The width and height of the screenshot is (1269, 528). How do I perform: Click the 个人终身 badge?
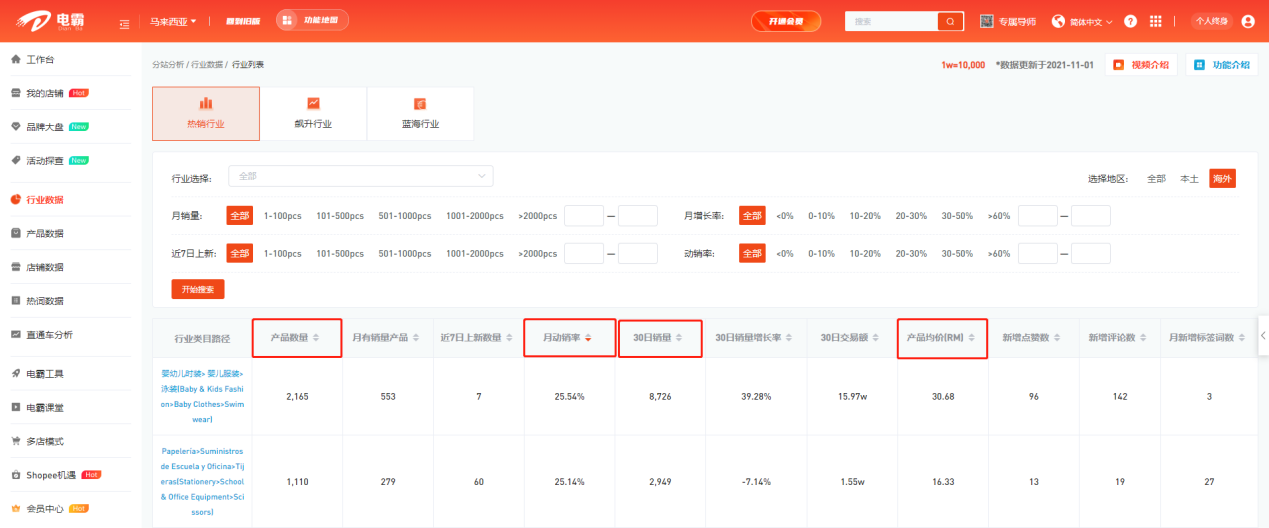pos(1211,21)
